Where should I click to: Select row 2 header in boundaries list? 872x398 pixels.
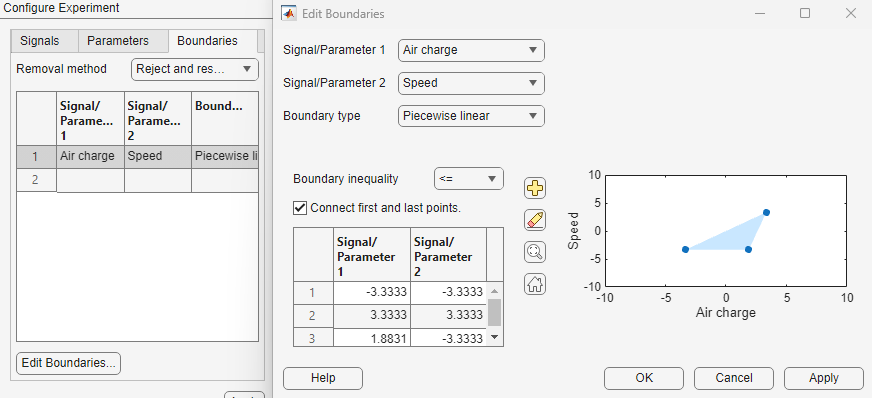(37, 180)
